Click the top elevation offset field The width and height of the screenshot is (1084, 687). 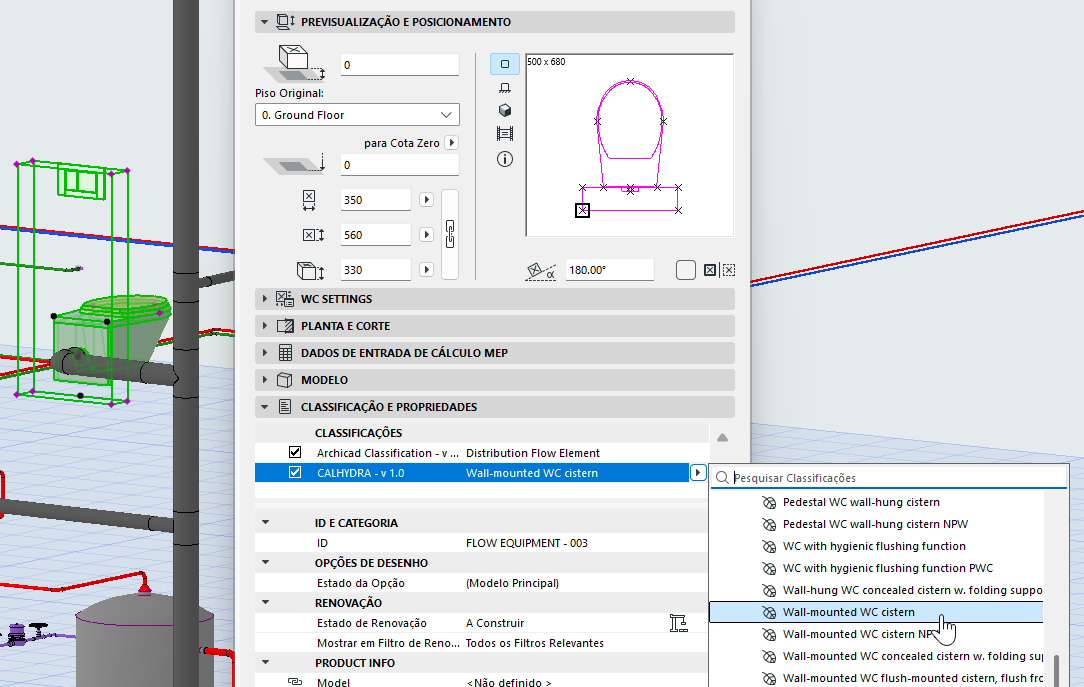pos(400,65)
